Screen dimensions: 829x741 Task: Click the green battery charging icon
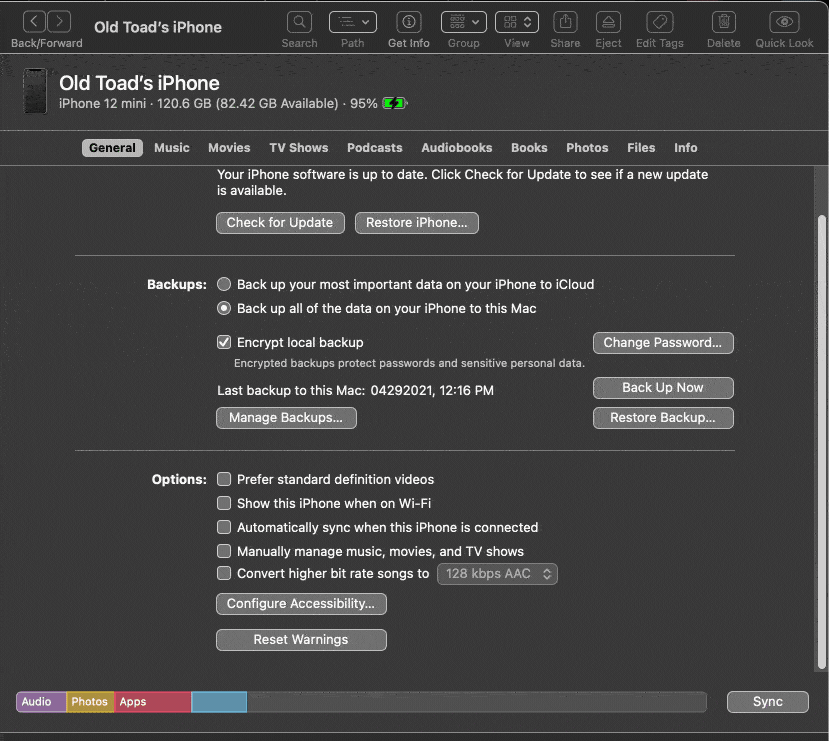coord(394,103)
